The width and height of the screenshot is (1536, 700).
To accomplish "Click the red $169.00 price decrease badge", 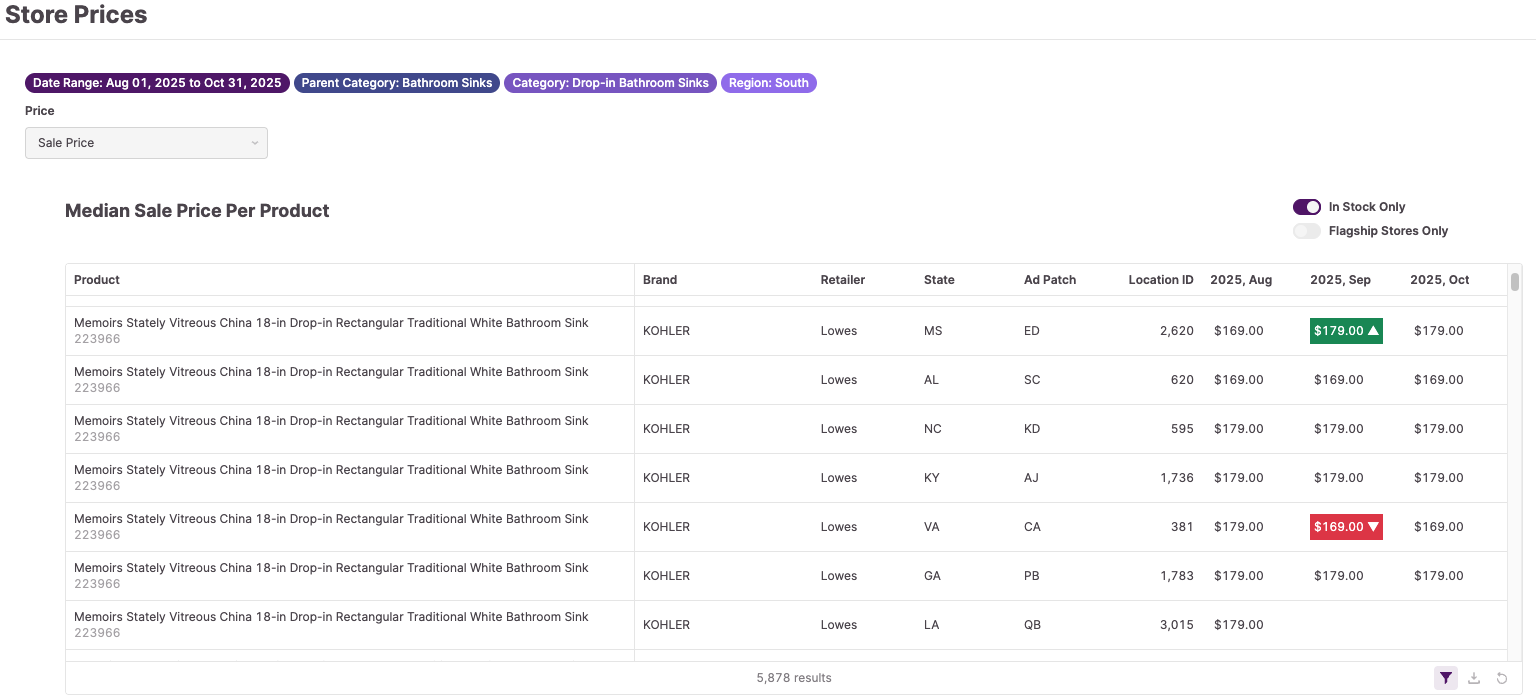I will 1346,527.
